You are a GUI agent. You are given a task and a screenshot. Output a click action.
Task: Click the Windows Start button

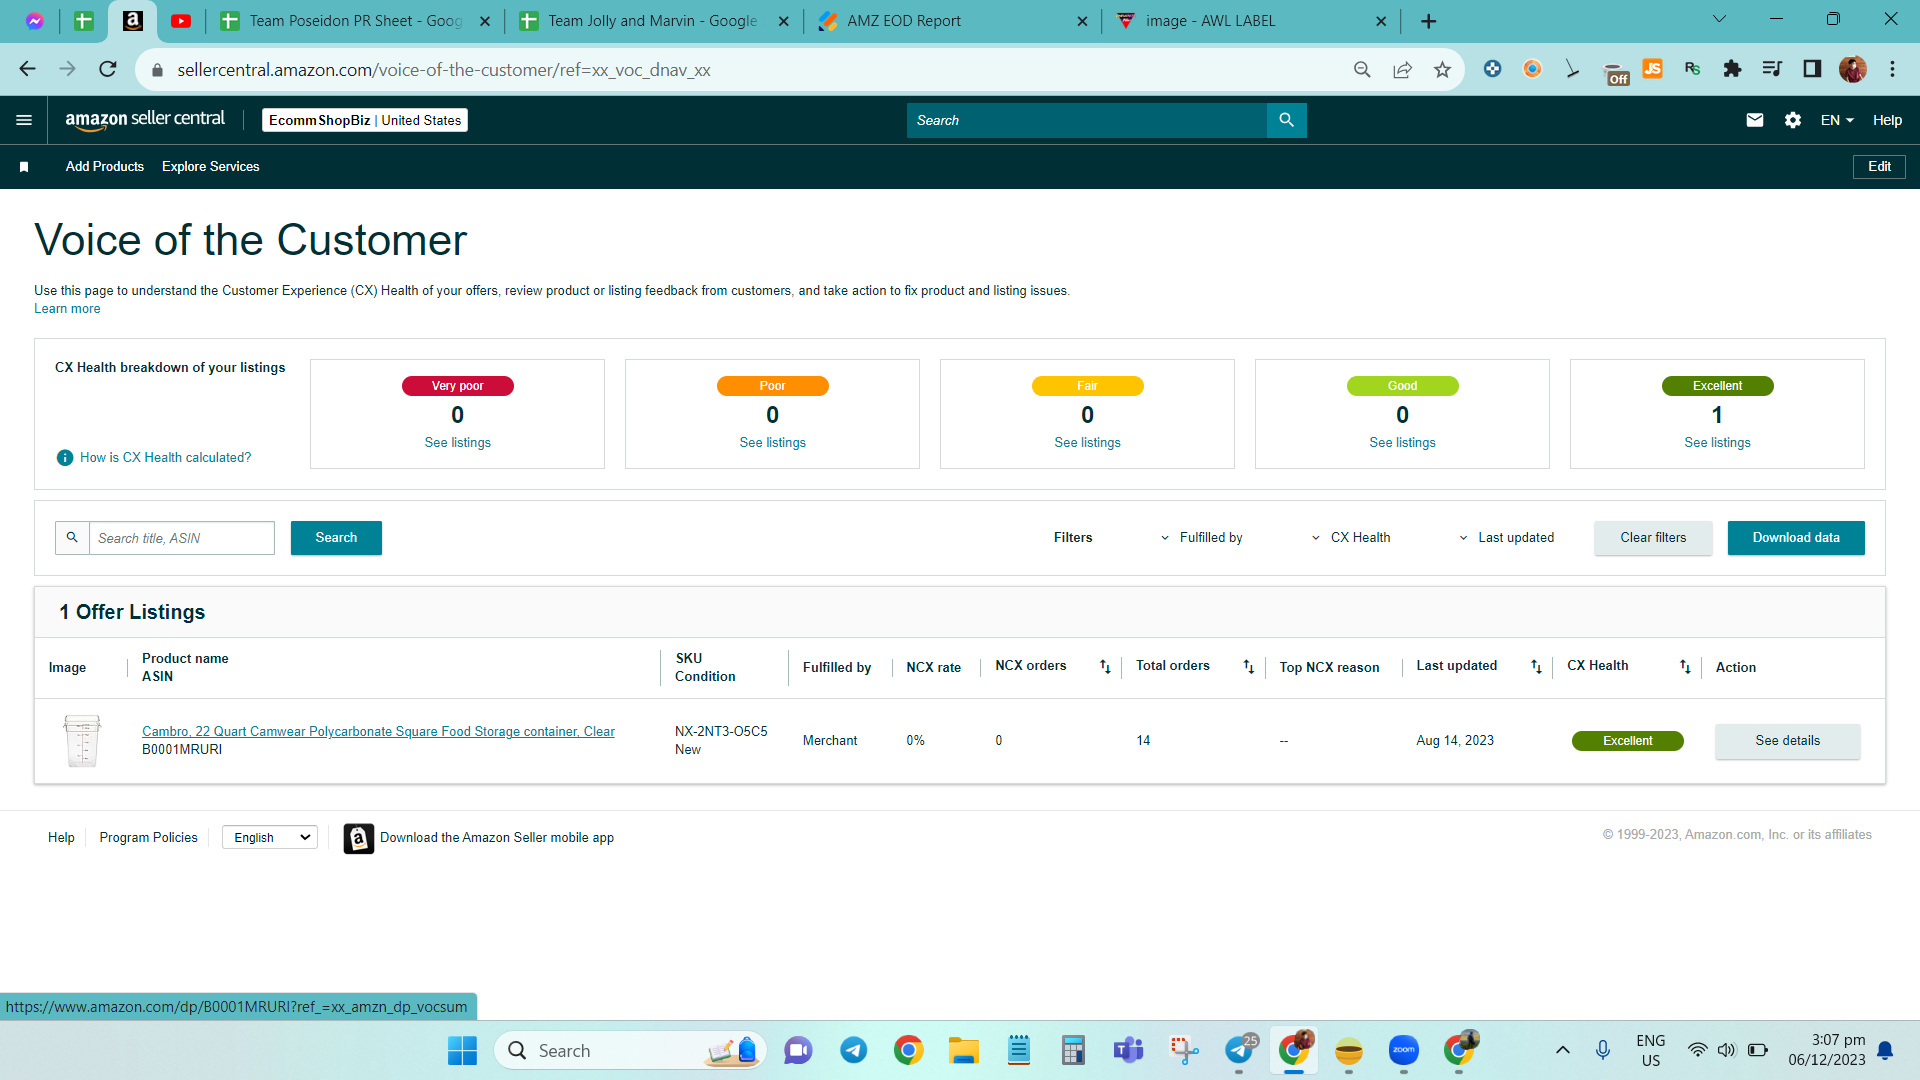click(462, 1051)
